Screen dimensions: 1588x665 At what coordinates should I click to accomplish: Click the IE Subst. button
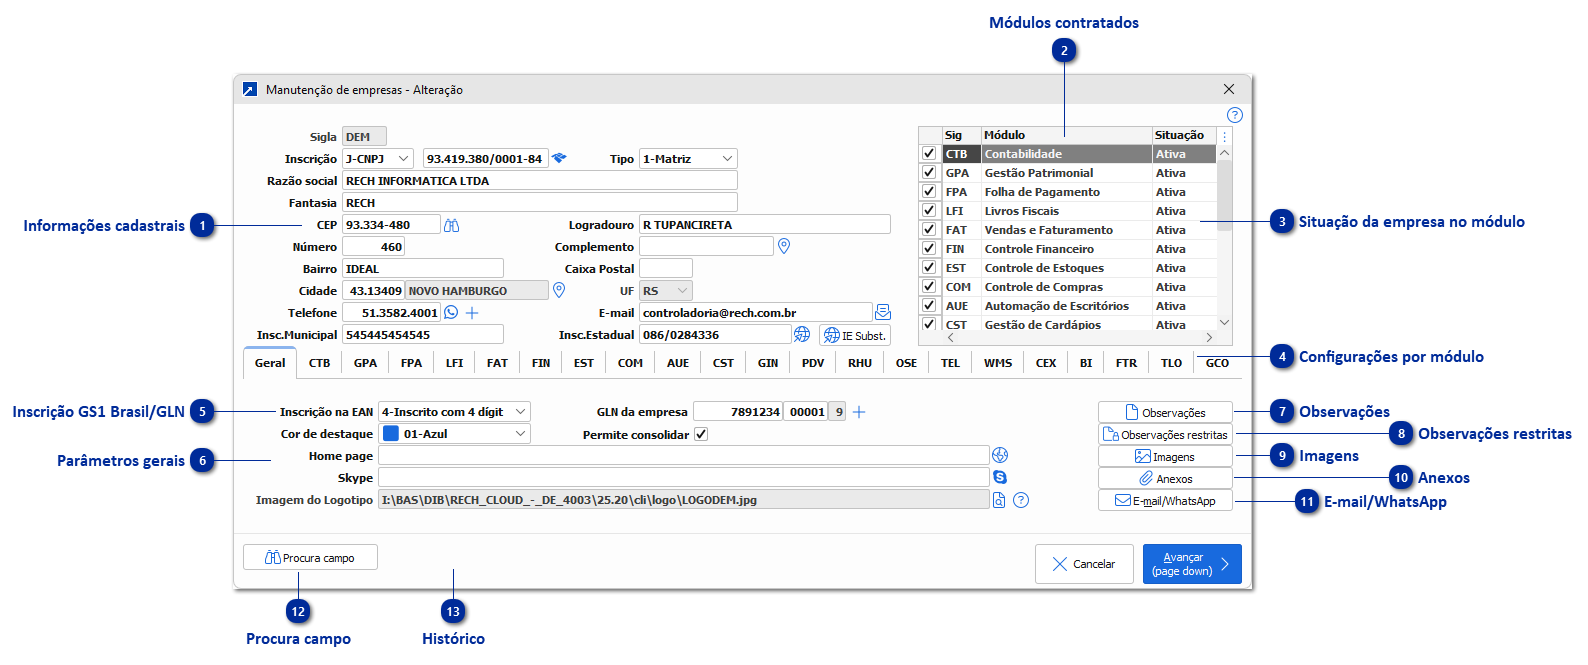855,335
